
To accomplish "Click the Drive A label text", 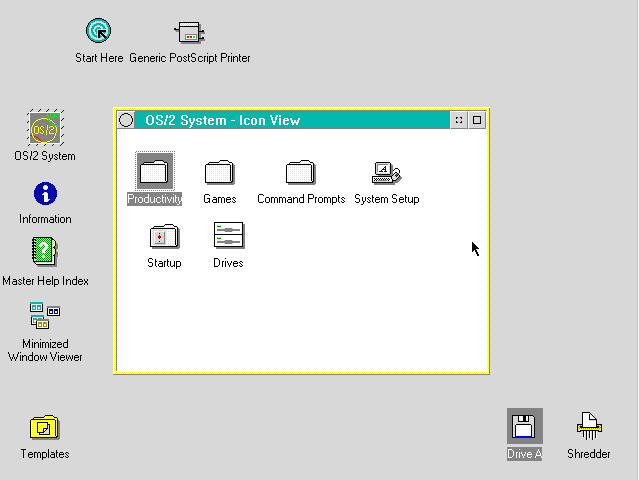I will [x=524, y=454].
